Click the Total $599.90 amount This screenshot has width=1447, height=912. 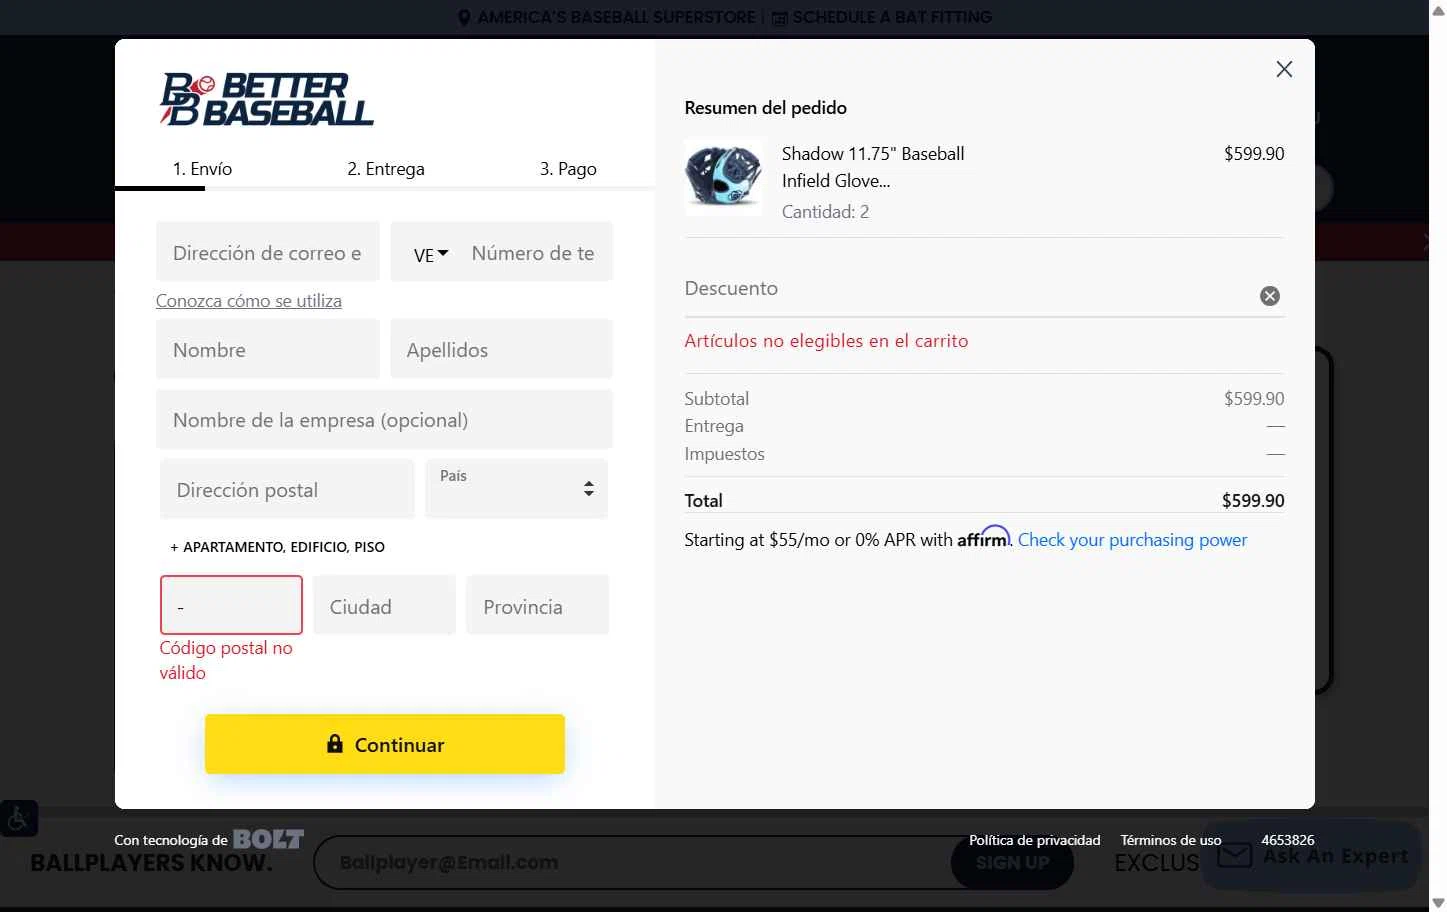coord(1253,501)
